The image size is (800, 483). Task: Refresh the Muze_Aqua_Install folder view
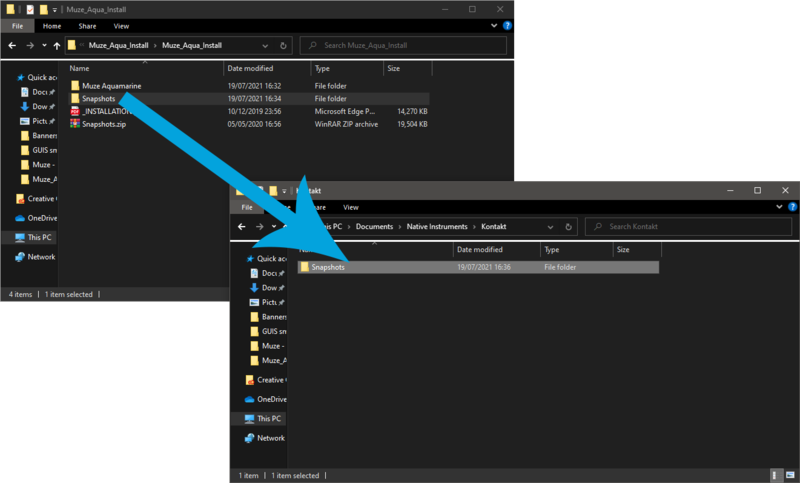pos(283,45)
